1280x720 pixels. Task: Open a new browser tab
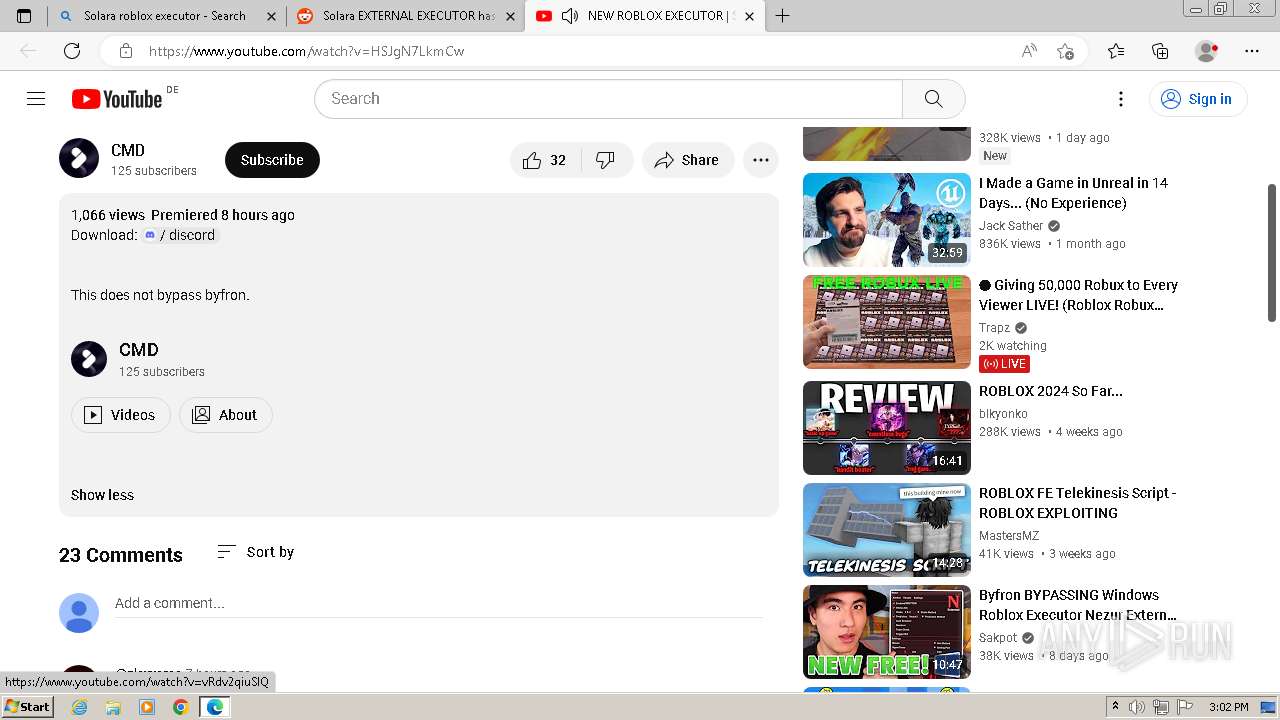(x=782, y=16)
